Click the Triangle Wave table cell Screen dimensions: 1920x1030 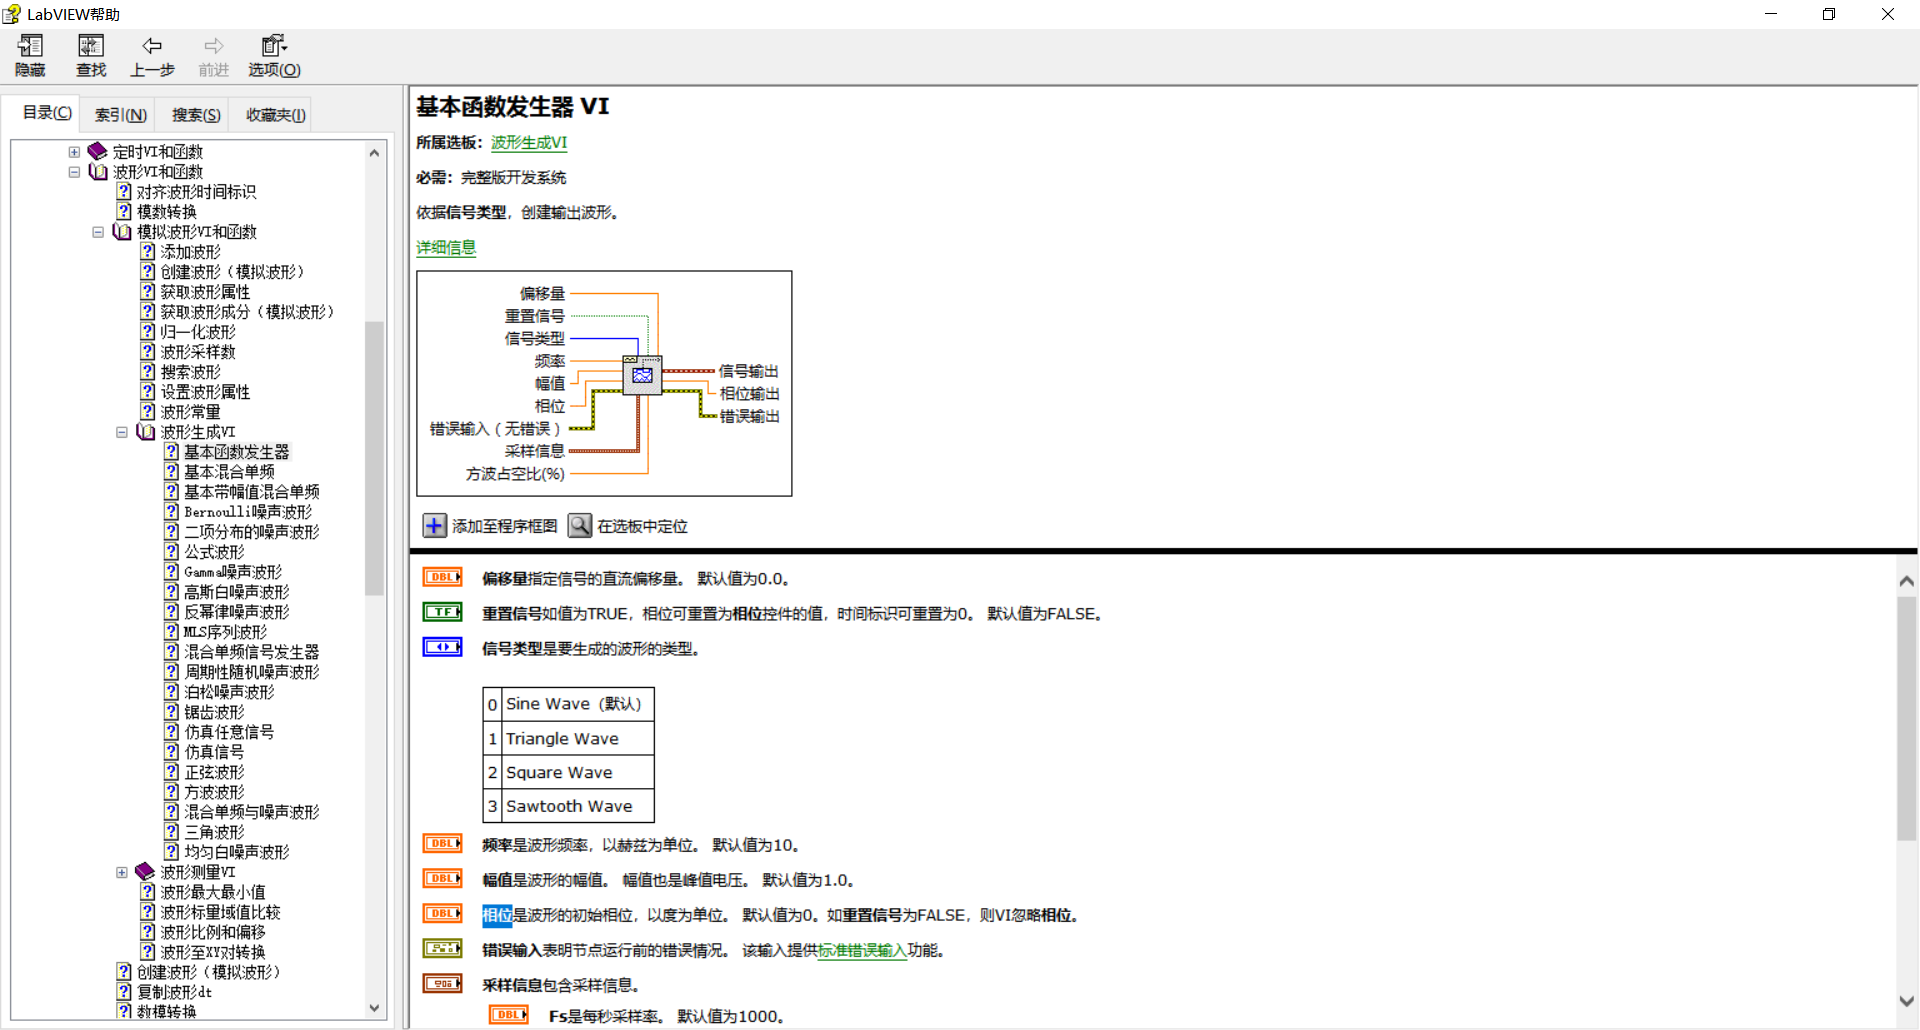577,738
